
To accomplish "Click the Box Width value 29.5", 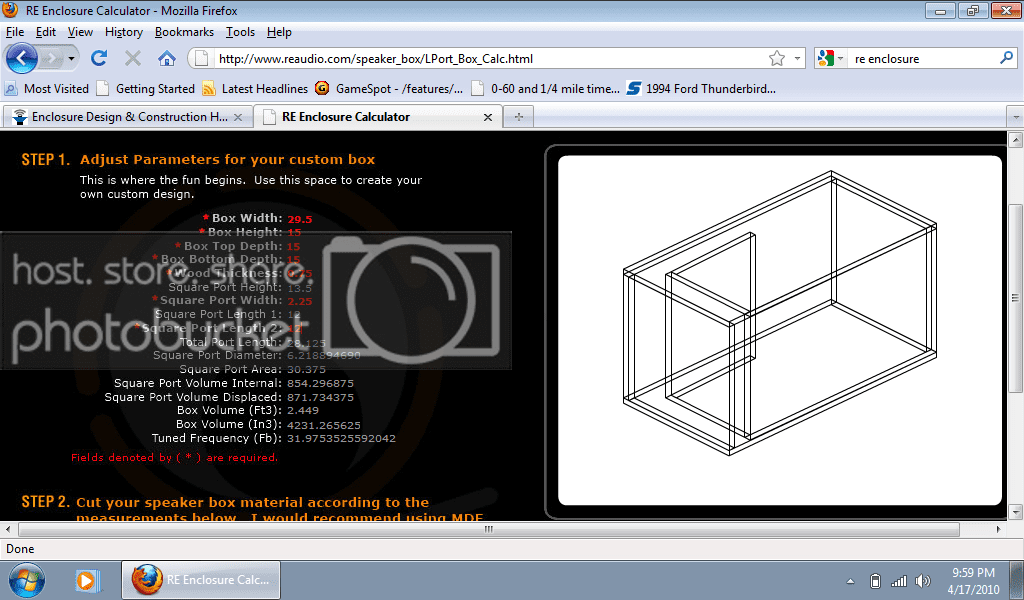I will pyautogui.click(x=300, y=219).
